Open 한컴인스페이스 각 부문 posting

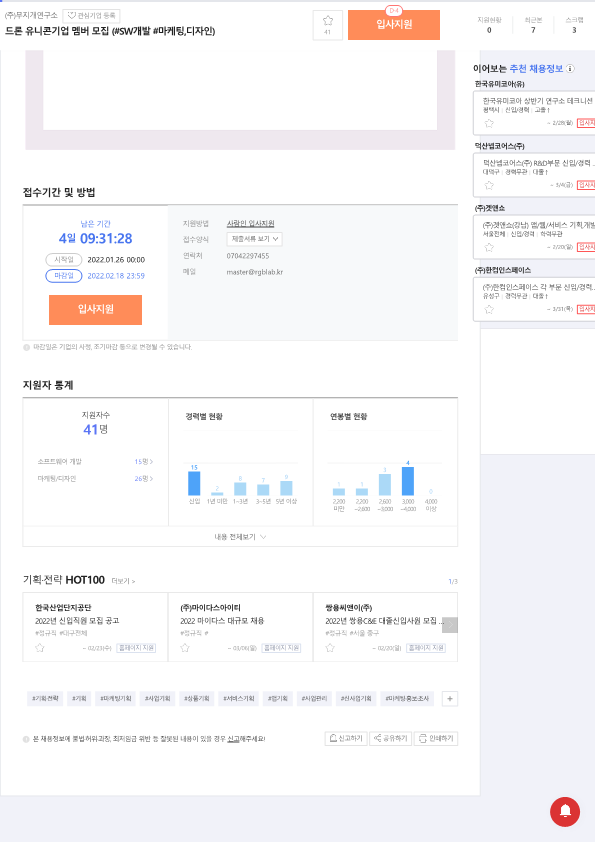[539, 287]
